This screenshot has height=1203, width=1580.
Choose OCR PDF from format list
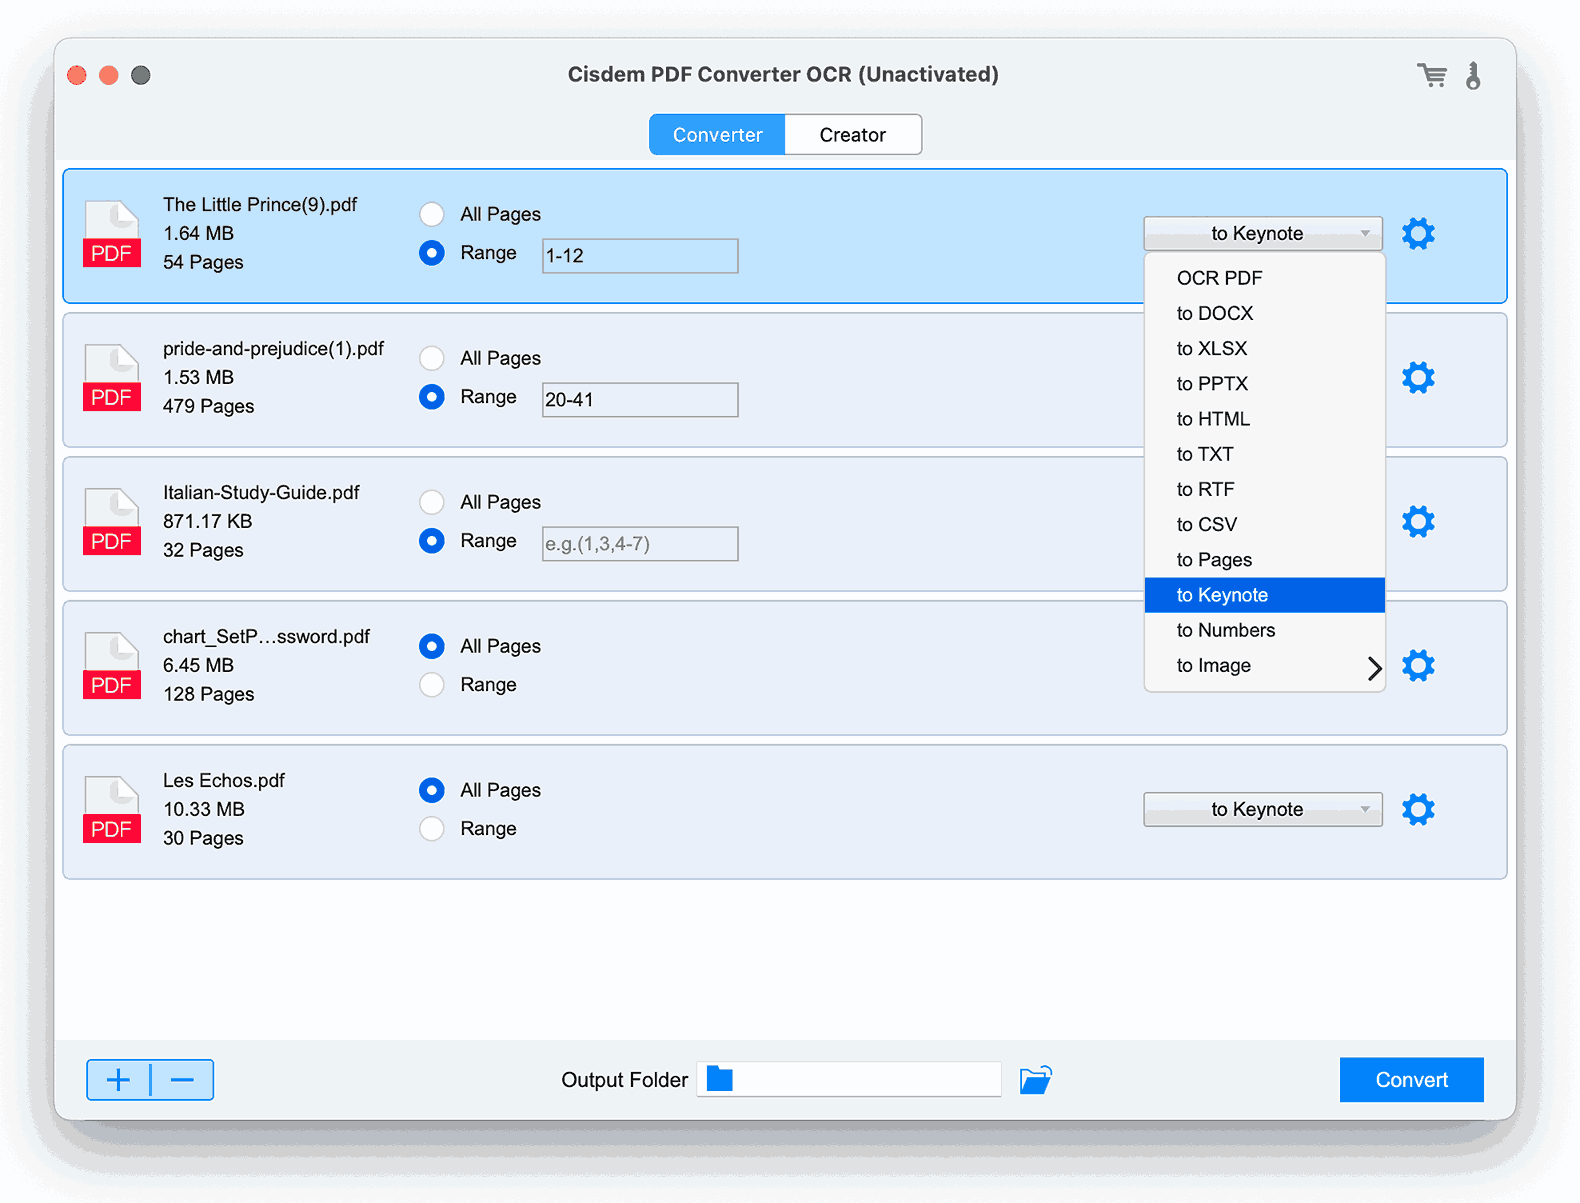(x=1265, y=278)
